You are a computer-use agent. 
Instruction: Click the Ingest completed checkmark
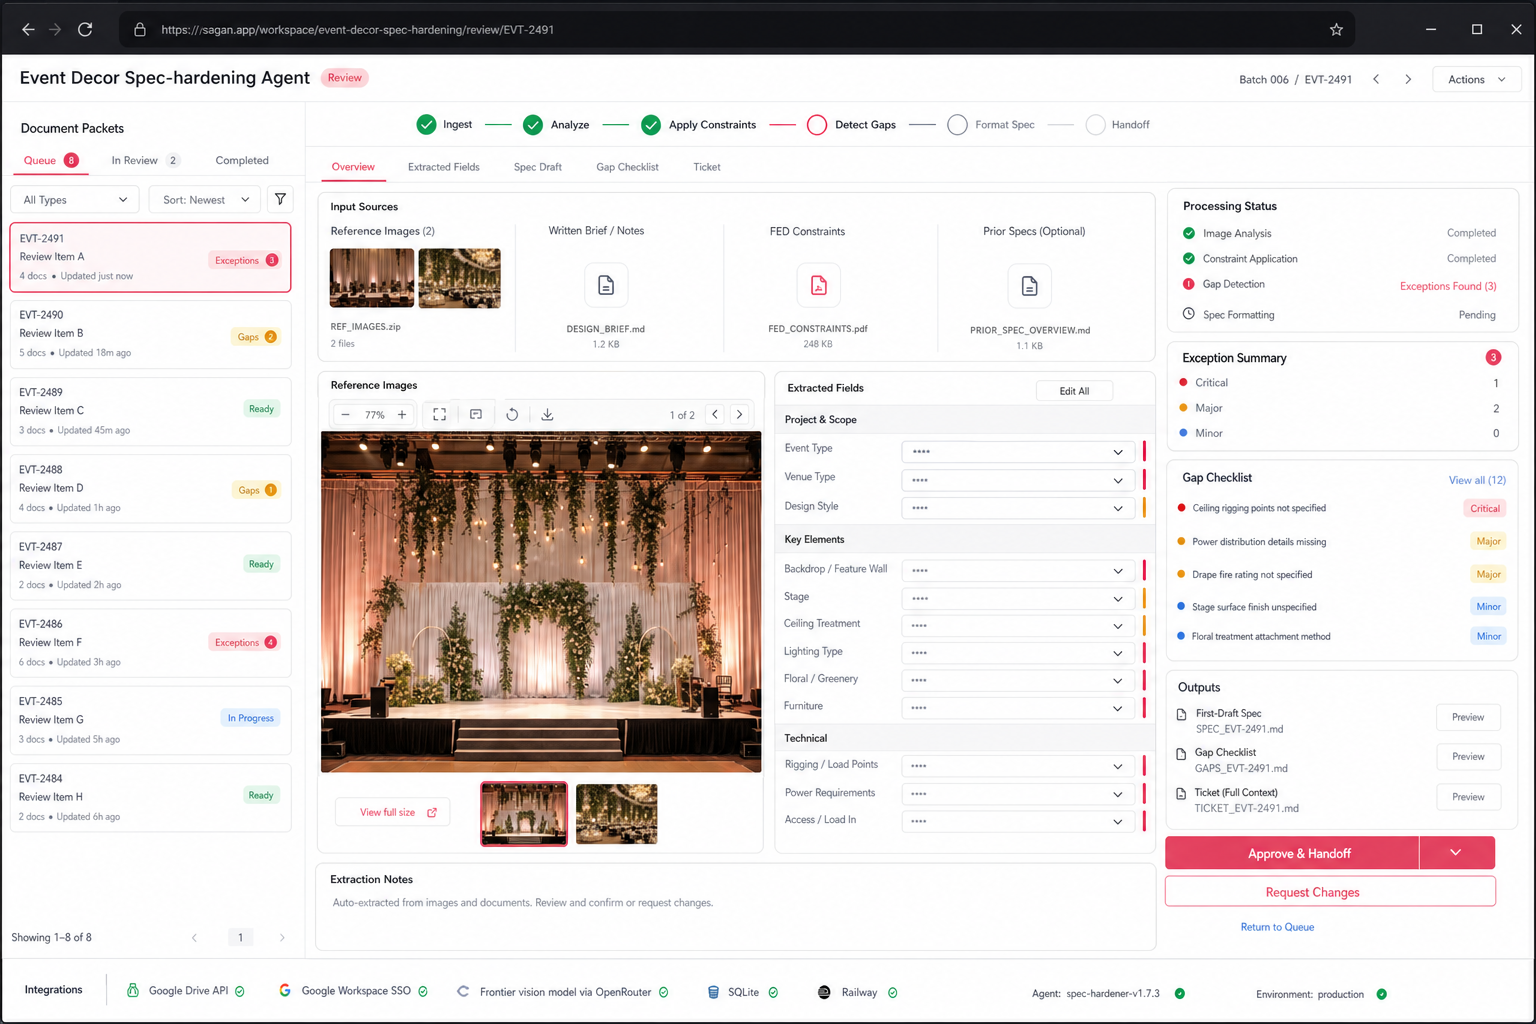click(427, 125)
